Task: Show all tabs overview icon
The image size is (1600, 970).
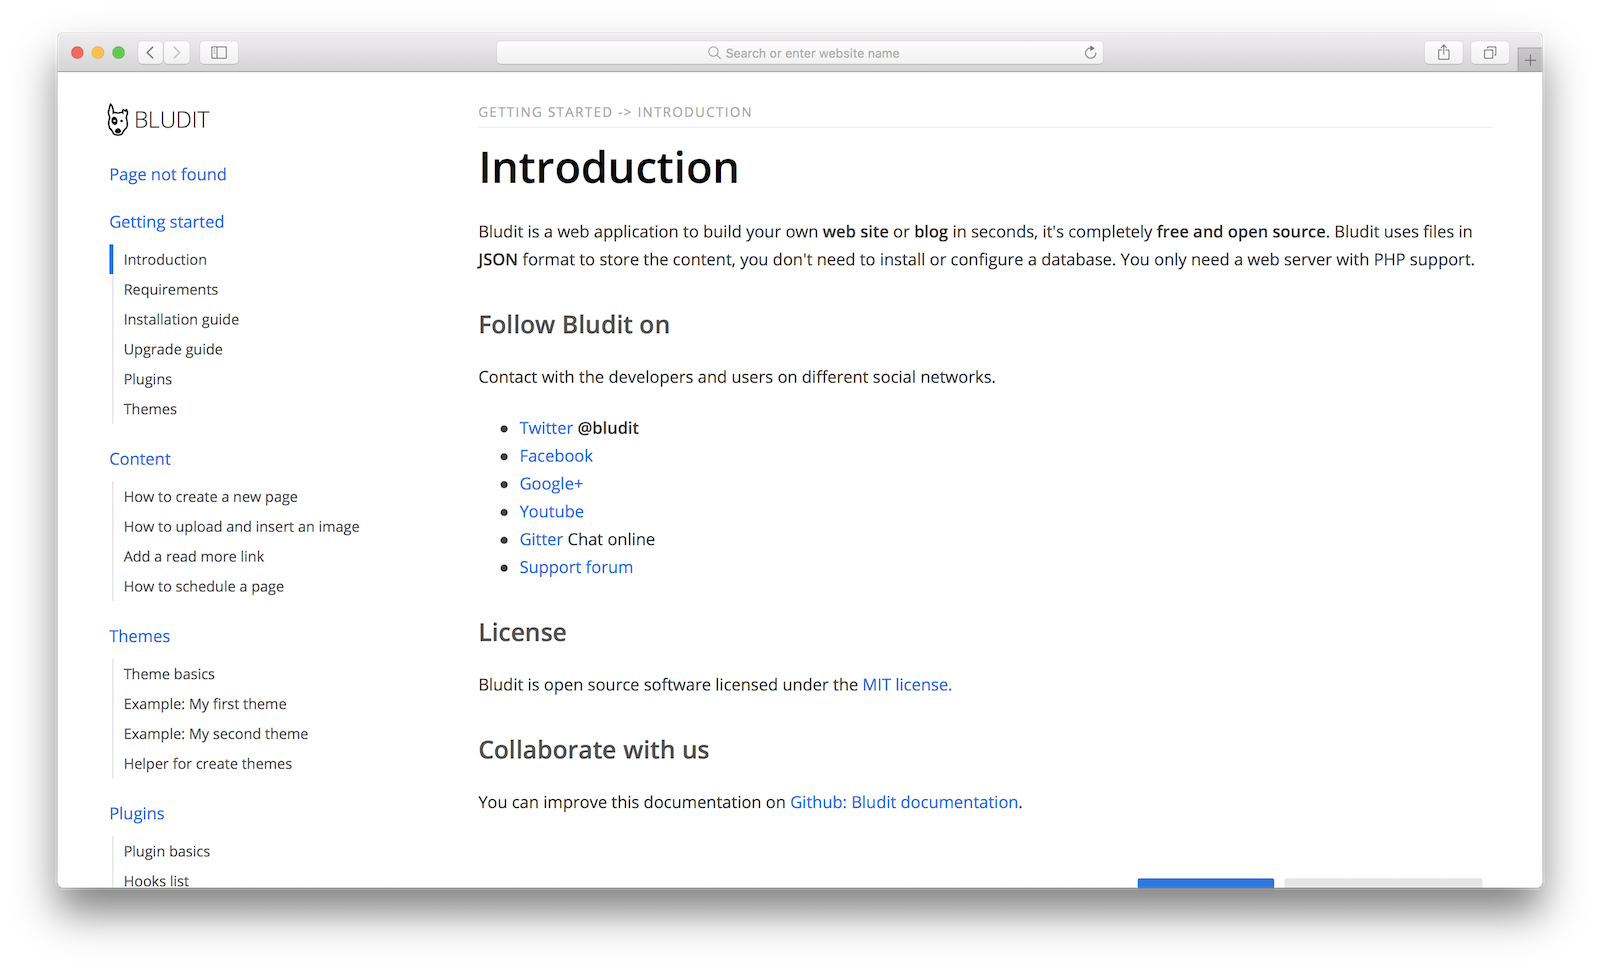Action: pyautogui.click(x=1490, y=52)
